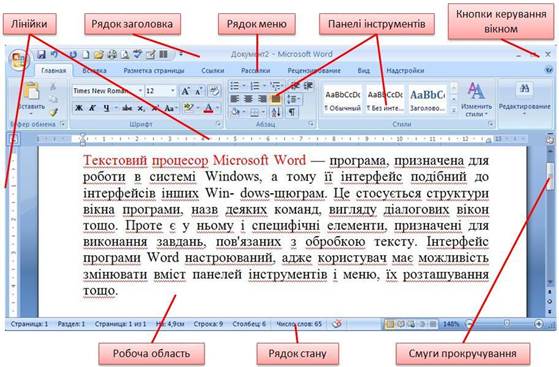Click the spelling check ABC icon
This screenshot has height=367, width=559.
[138, 55]
